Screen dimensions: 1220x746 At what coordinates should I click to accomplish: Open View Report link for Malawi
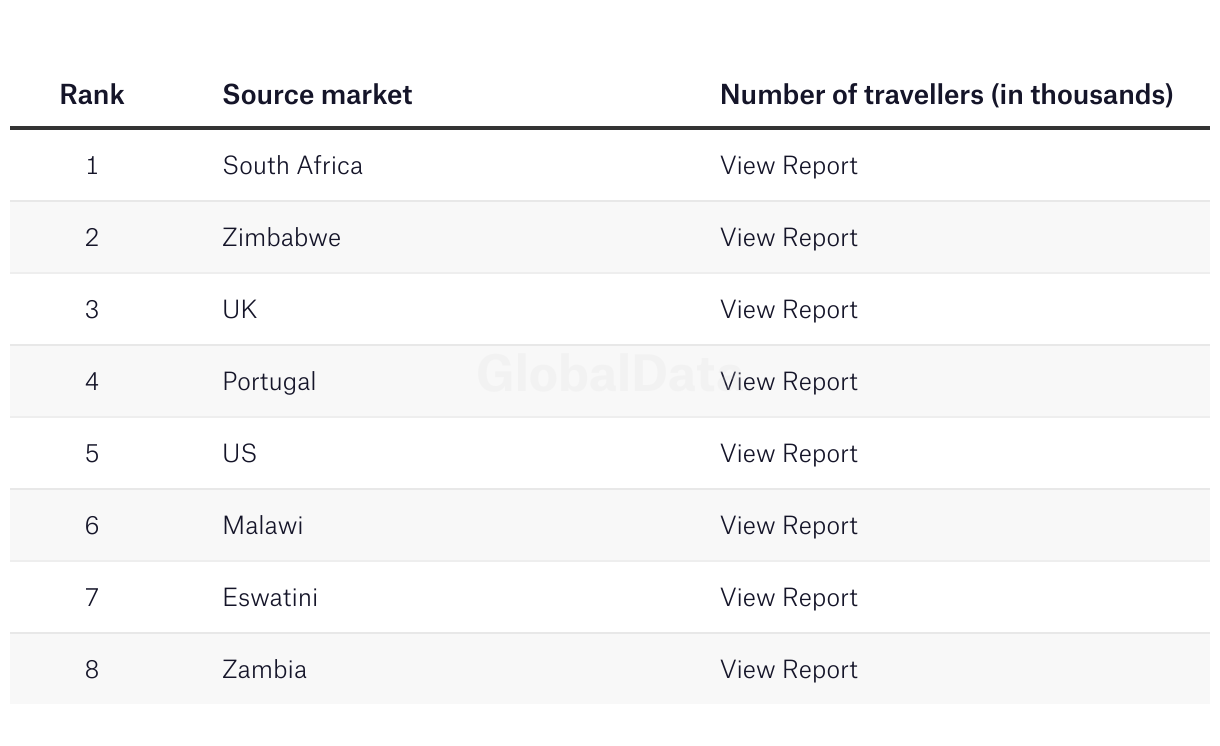point(788,526)
